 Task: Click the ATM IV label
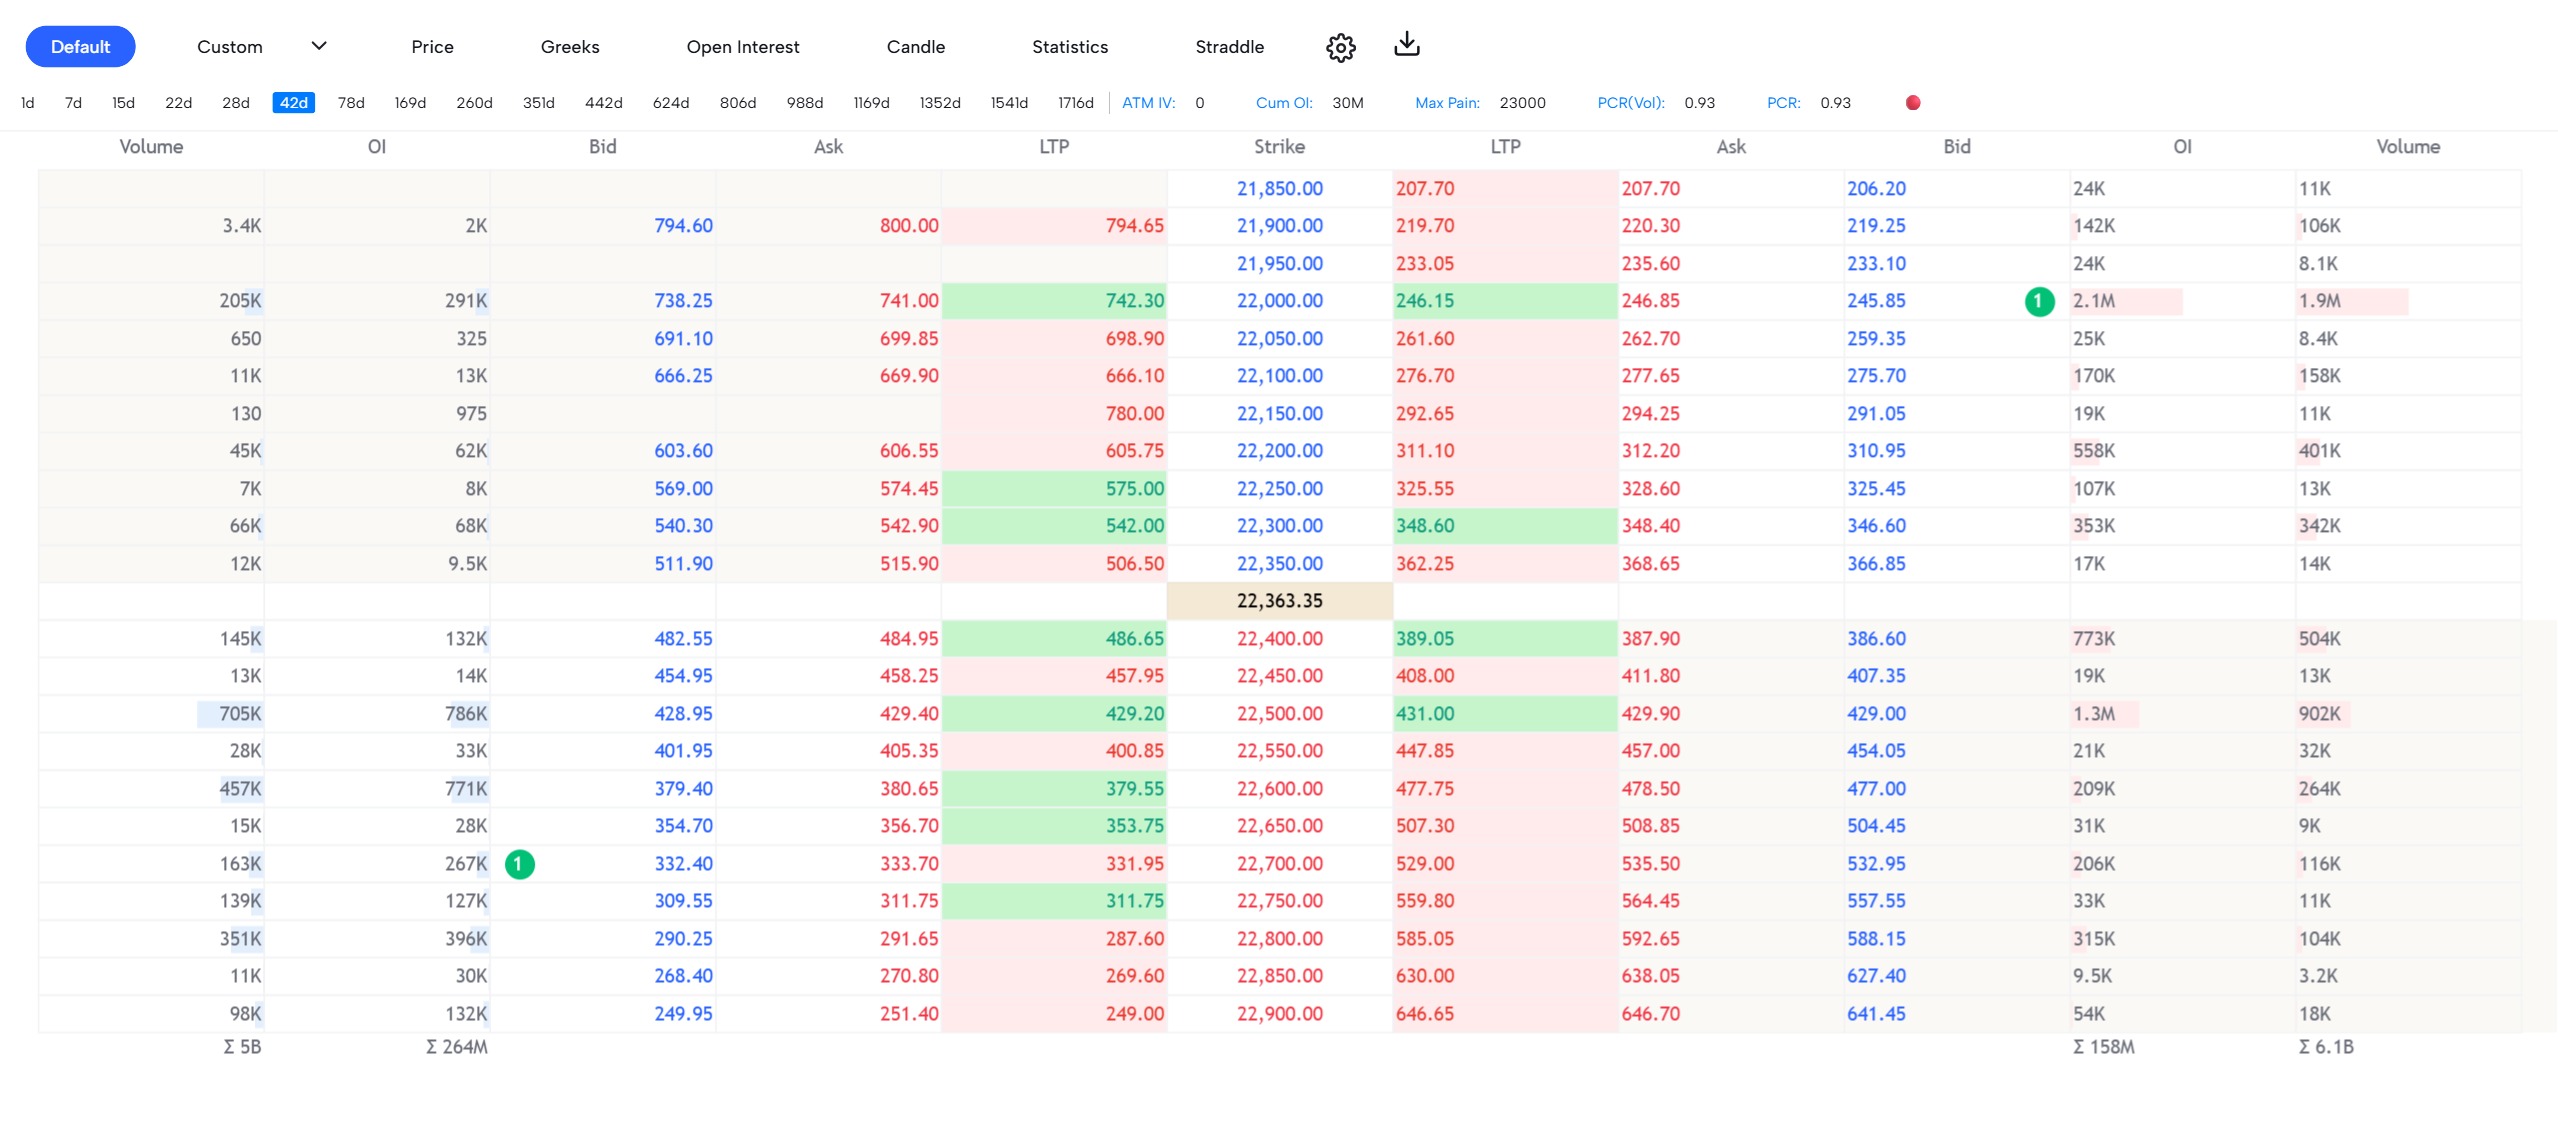[x=1148, y=103]
